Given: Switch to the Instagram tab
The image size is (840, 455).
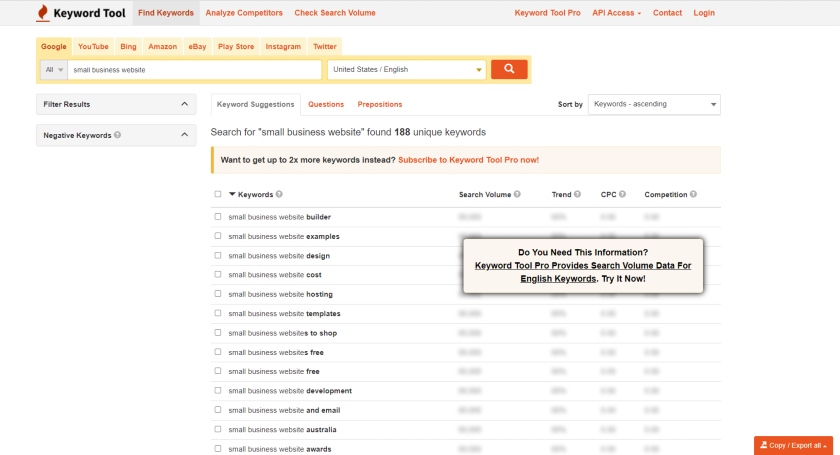Looking at the screenshot, I should point(283,47).
